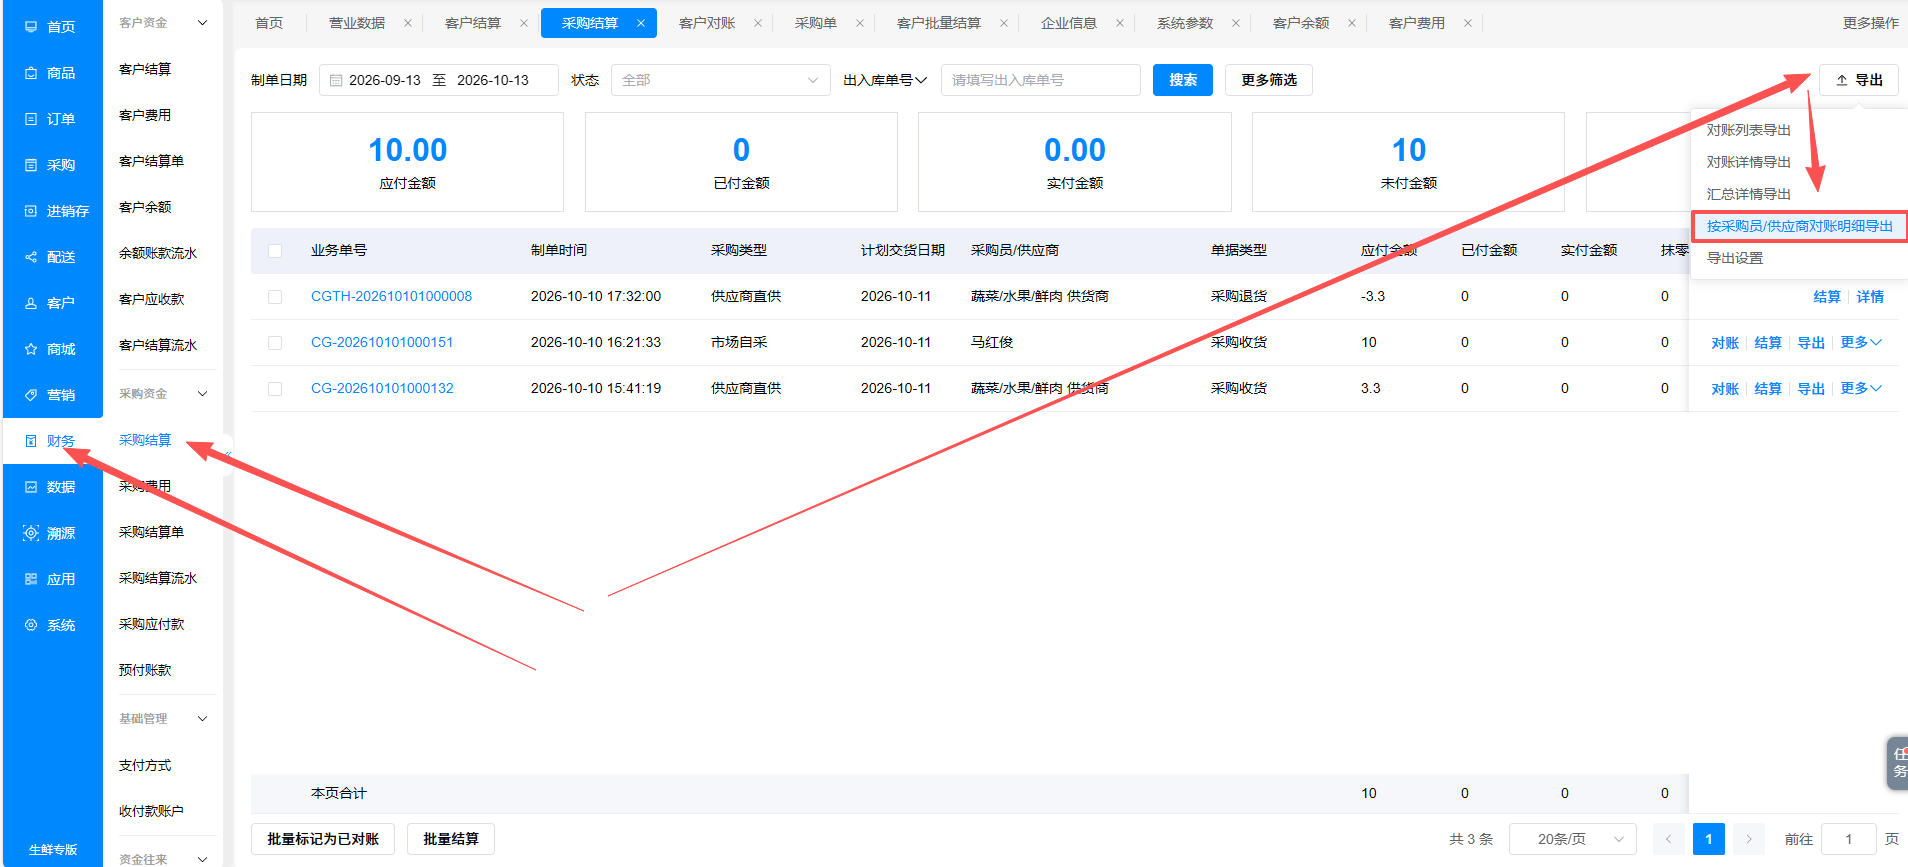Select 导出设置 in the export menu
The image size is (1908, 867).
point(1735,258)
